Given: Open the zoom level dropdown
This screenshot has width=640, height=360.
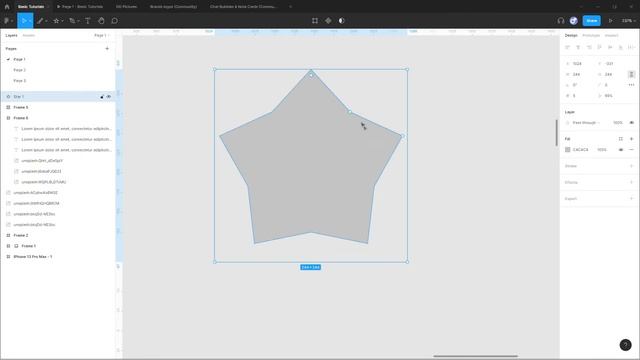Looking at the screenshot, I should (628, 21).
